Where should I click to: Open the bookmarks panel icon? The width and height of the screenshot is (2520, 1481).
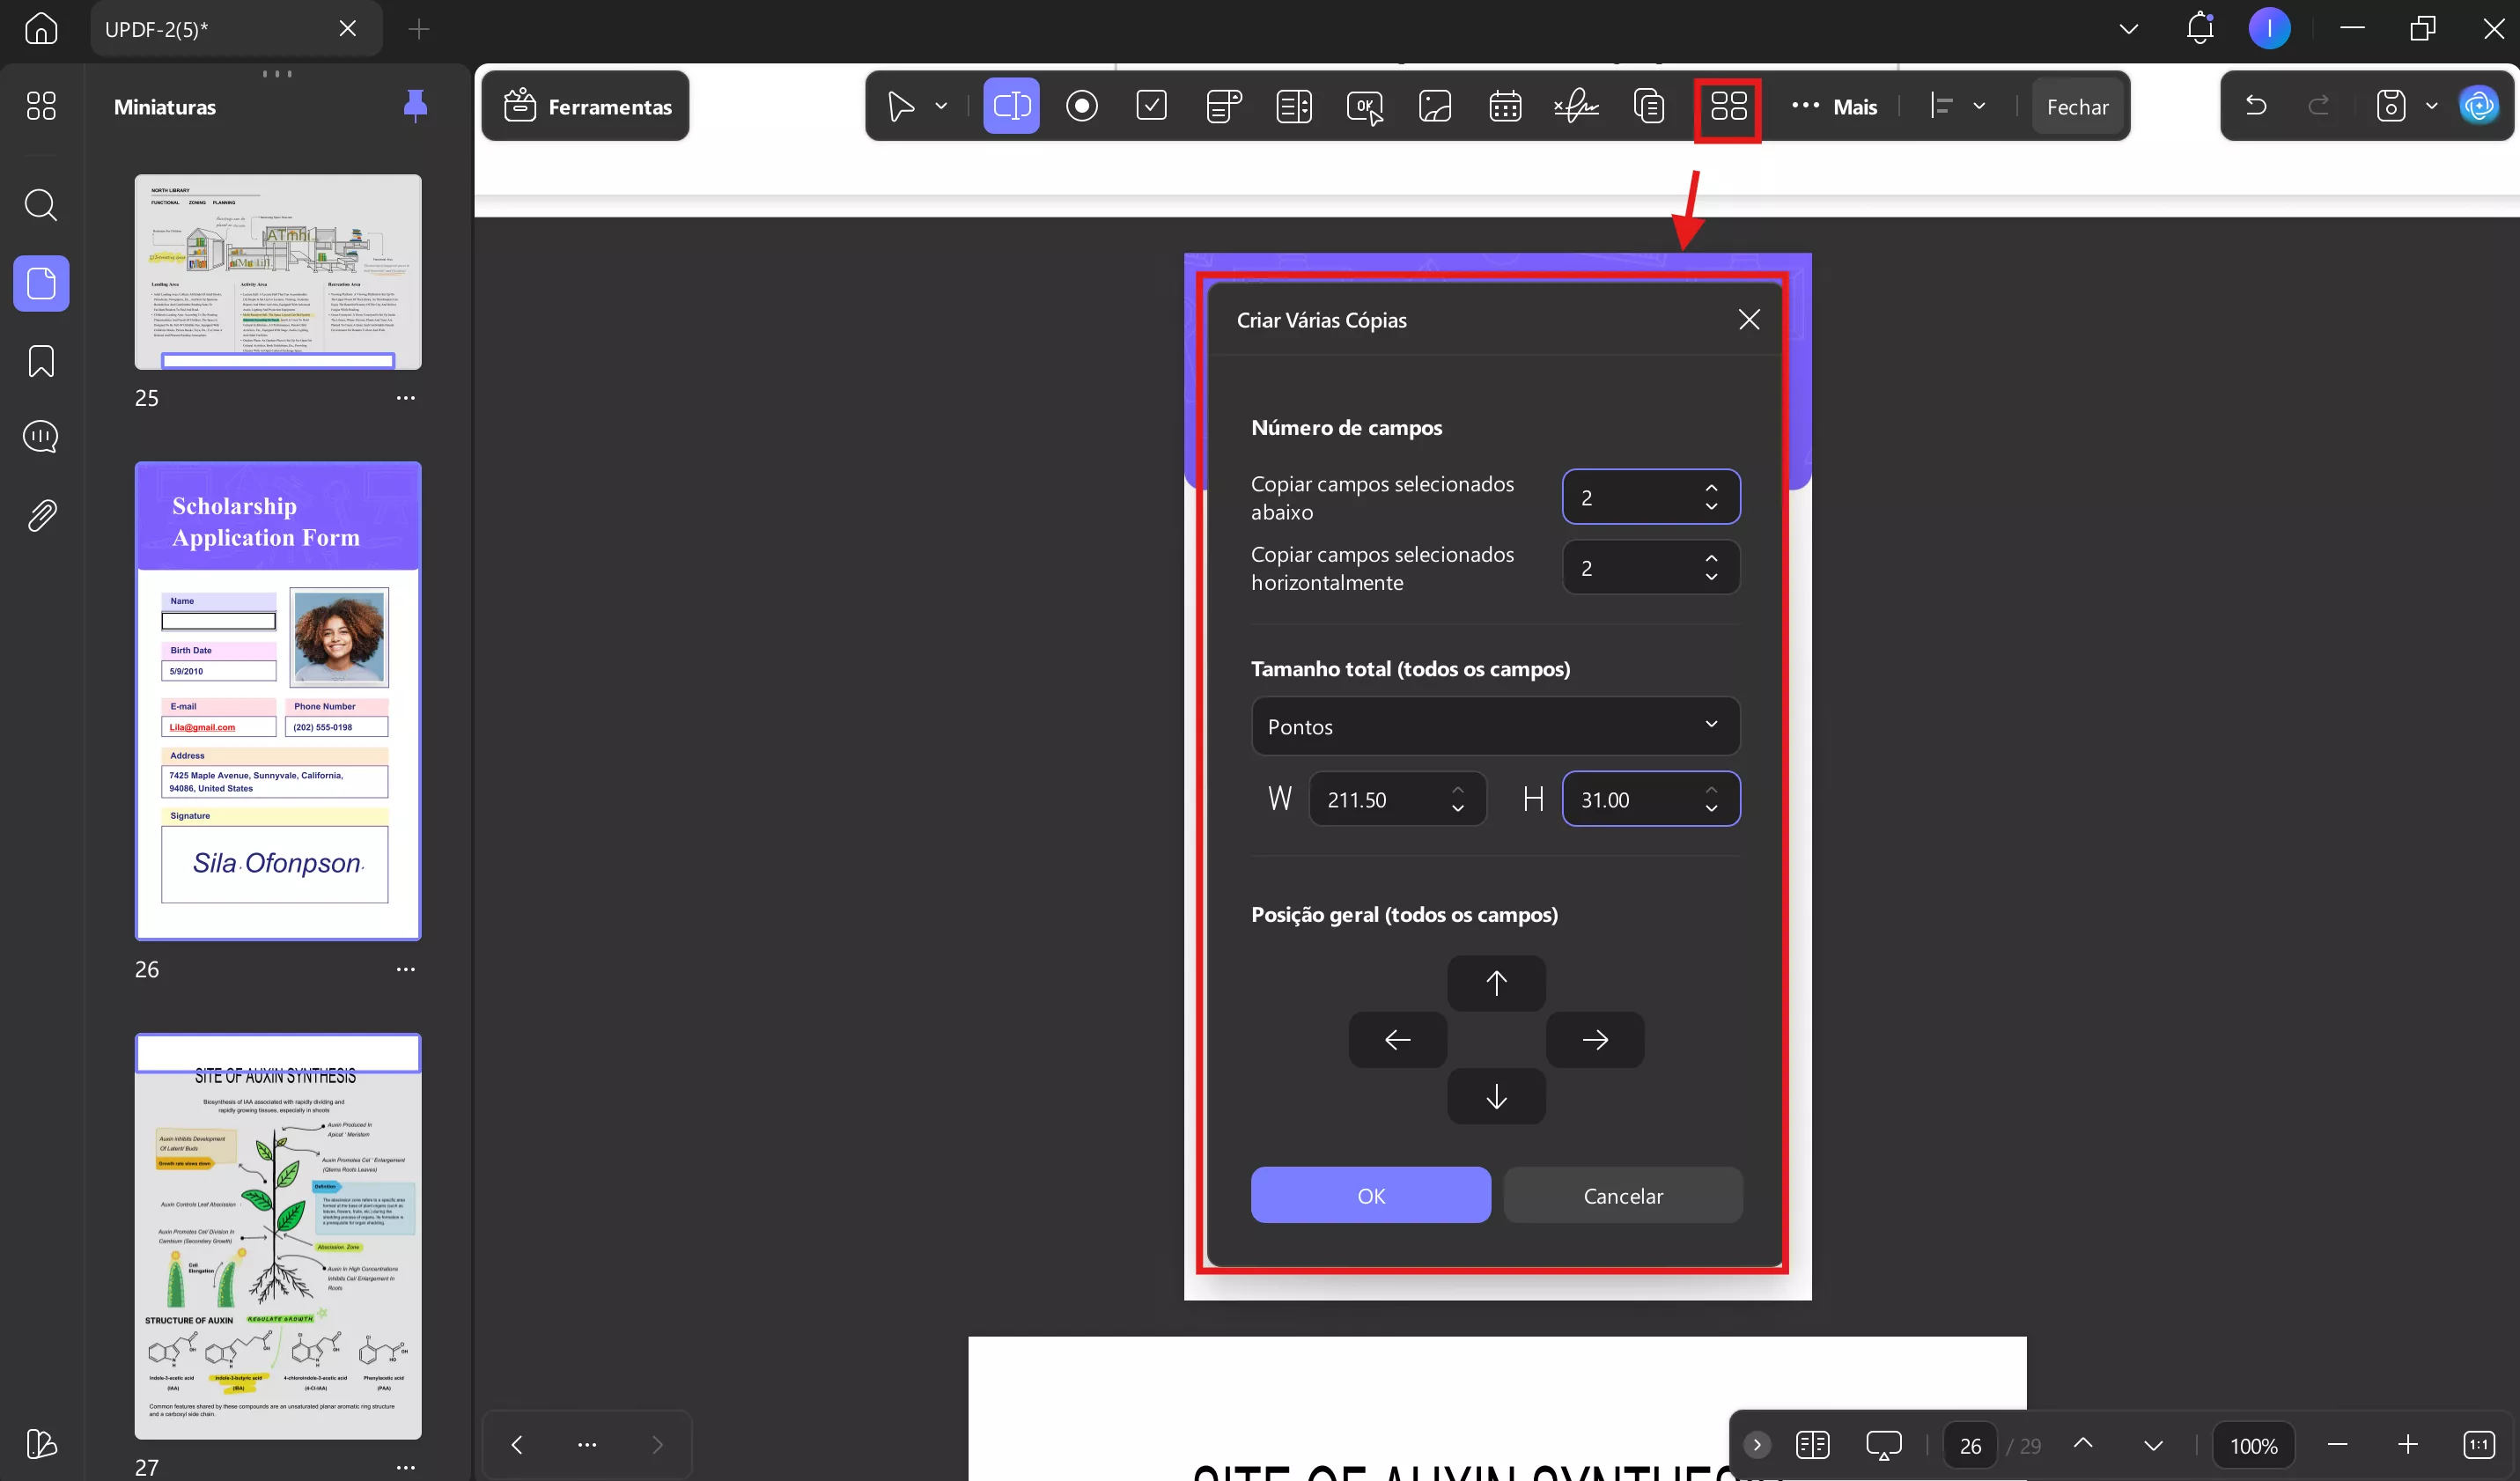tap(41, 361)
